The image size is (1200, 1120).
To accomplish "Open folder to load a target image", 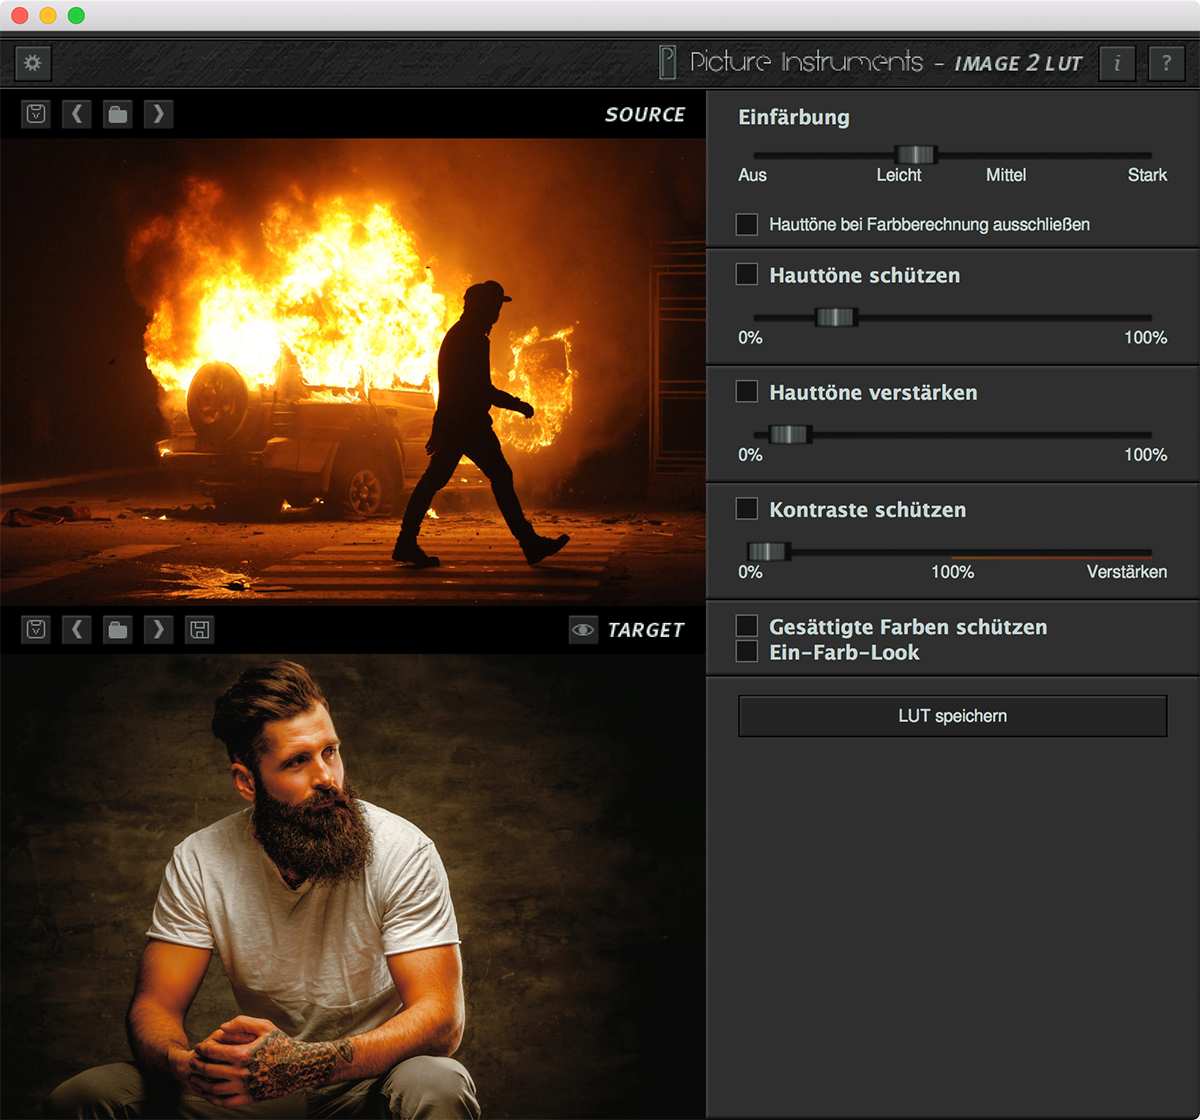I will (118, 630).
